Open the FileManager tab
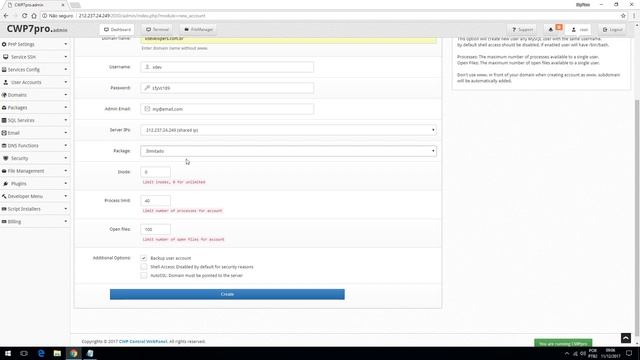 click(x=199, y=29)
